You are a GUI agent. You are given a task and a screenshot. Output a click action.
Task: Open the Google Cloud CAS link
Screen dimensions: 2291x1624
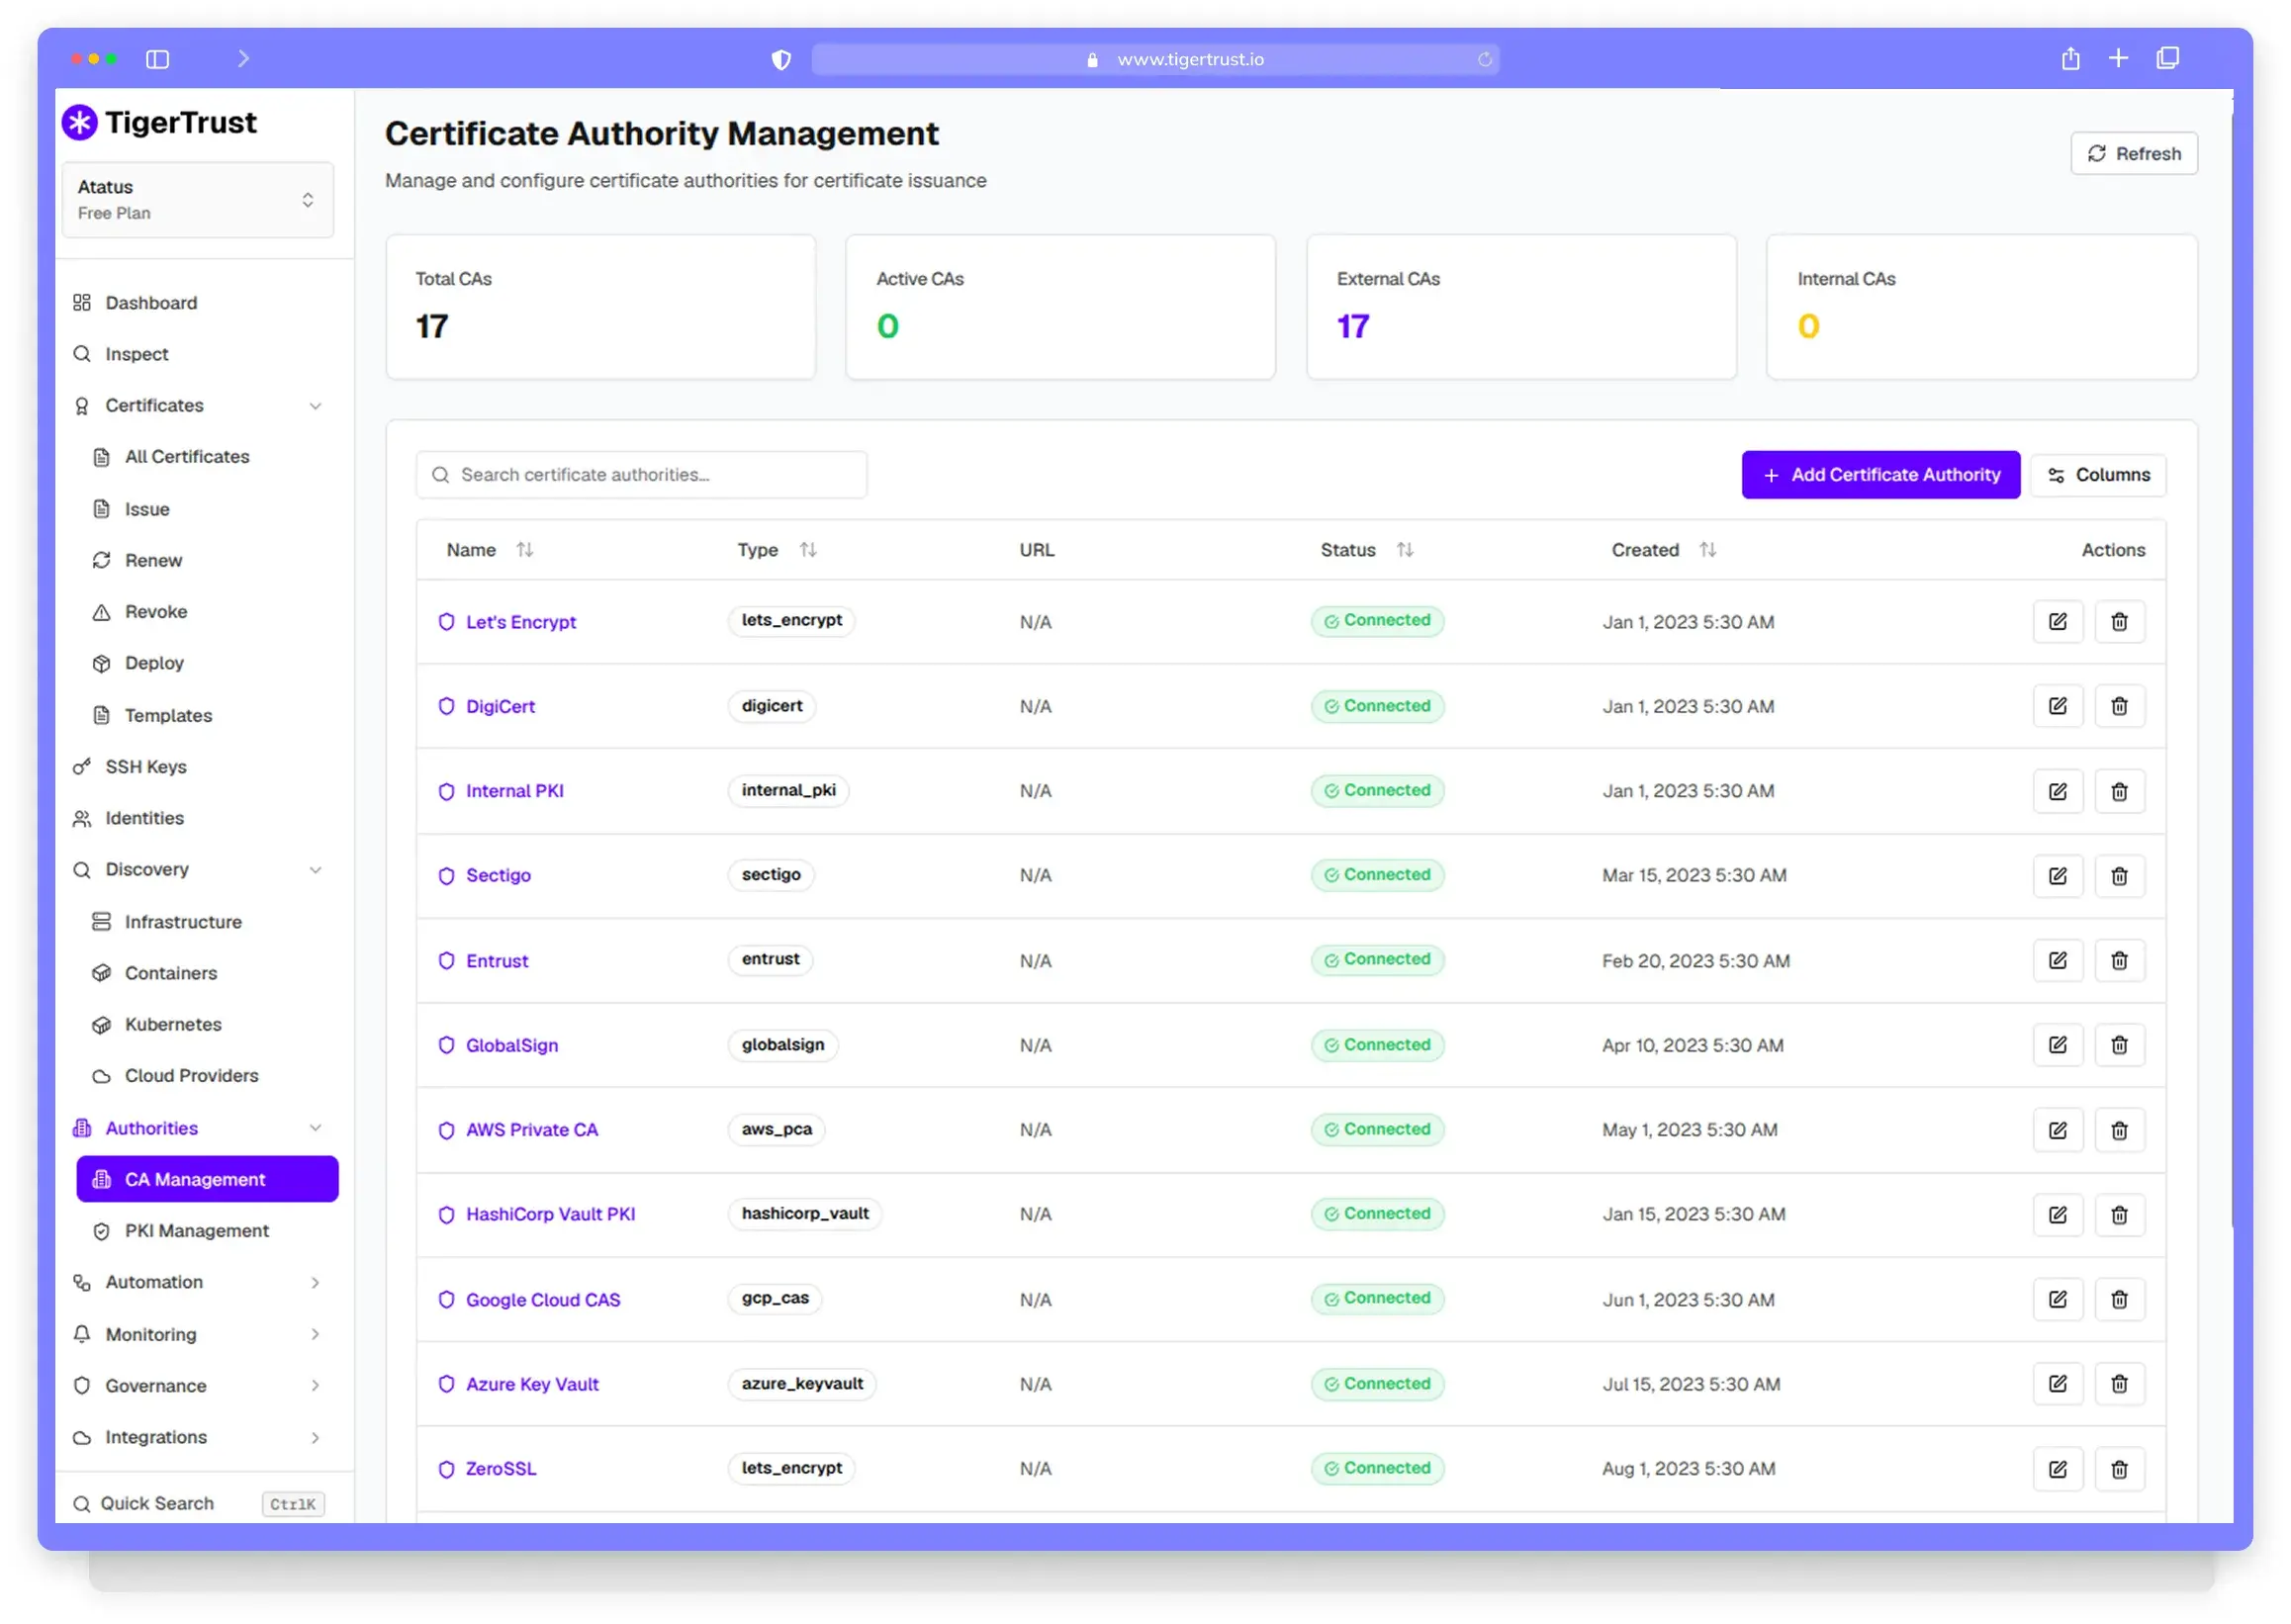point(543,1299)
